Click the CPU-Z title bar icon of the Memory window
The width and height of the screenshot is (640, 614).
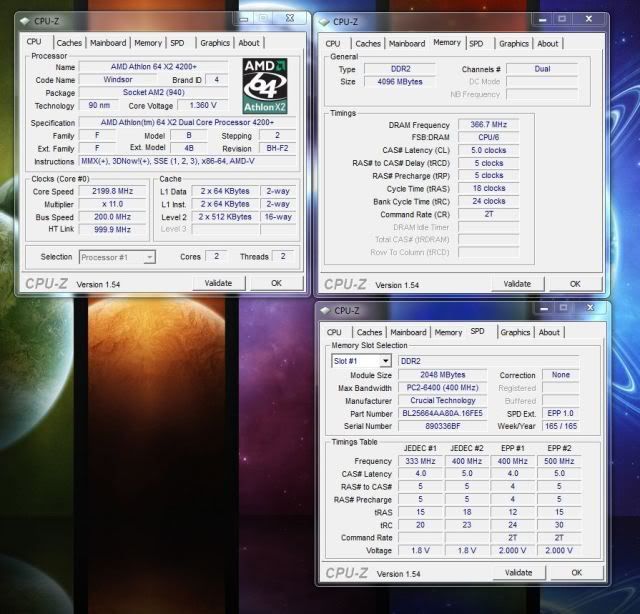pyautogui.click(x=324, y=22)
